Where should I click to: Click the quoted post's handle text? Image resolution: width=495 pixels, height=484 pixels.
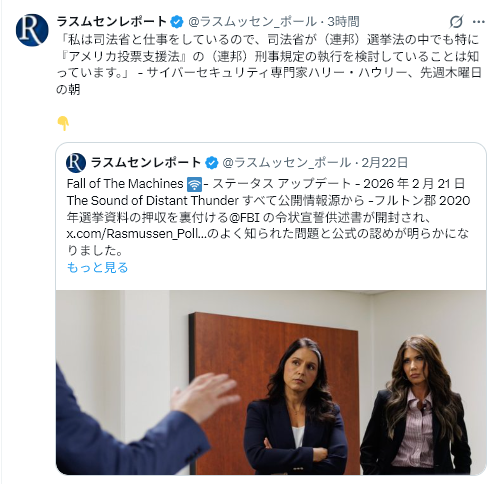point(286,163)
